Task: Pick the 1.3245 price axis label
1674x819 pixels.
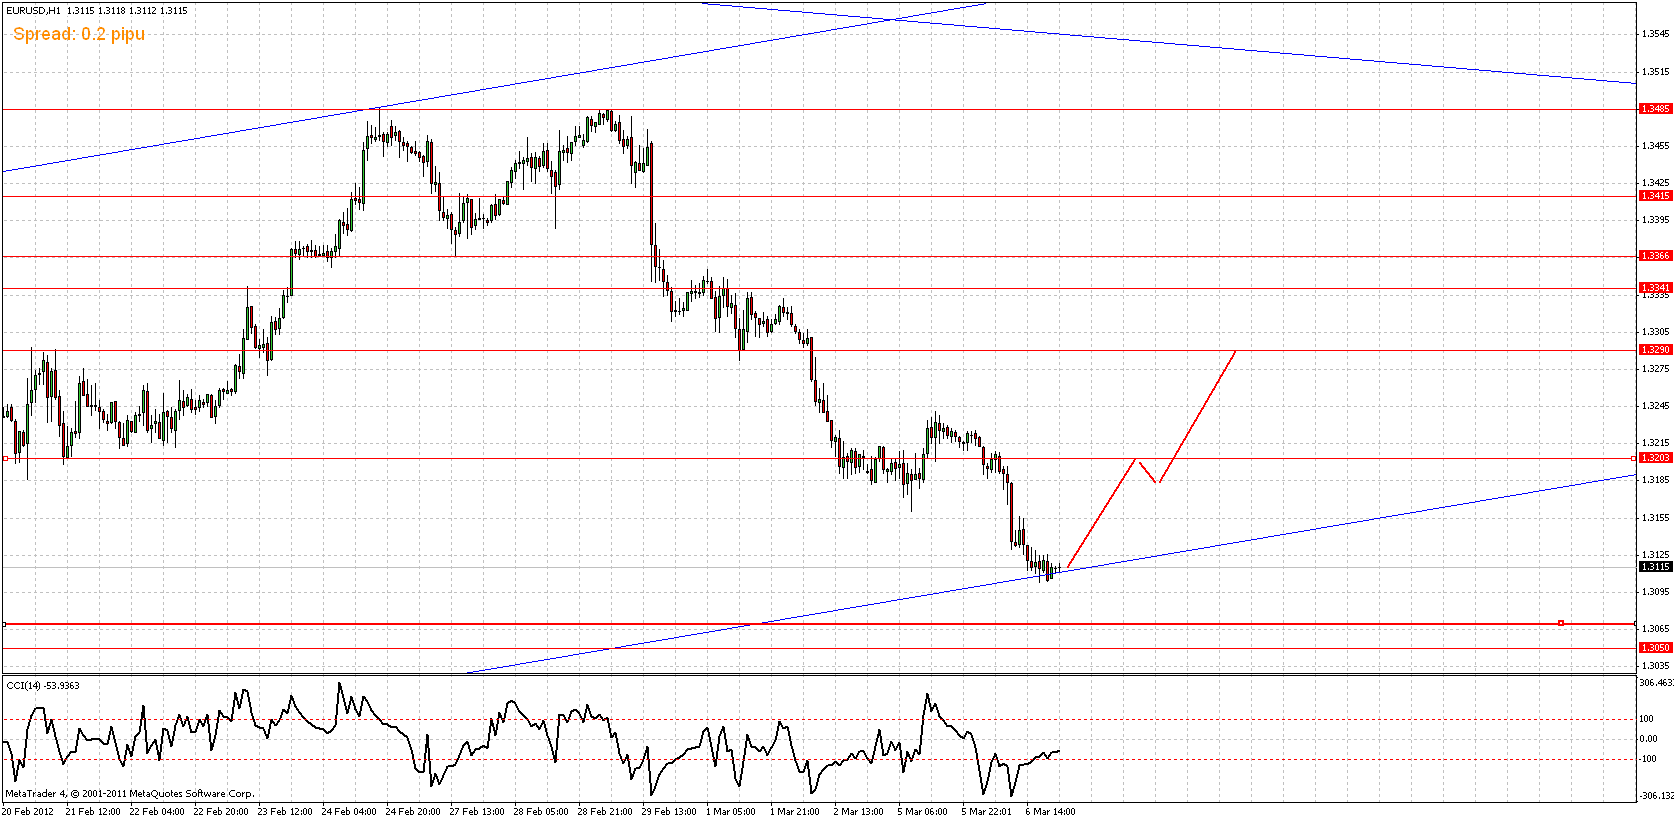Action: pos(1656,406)
